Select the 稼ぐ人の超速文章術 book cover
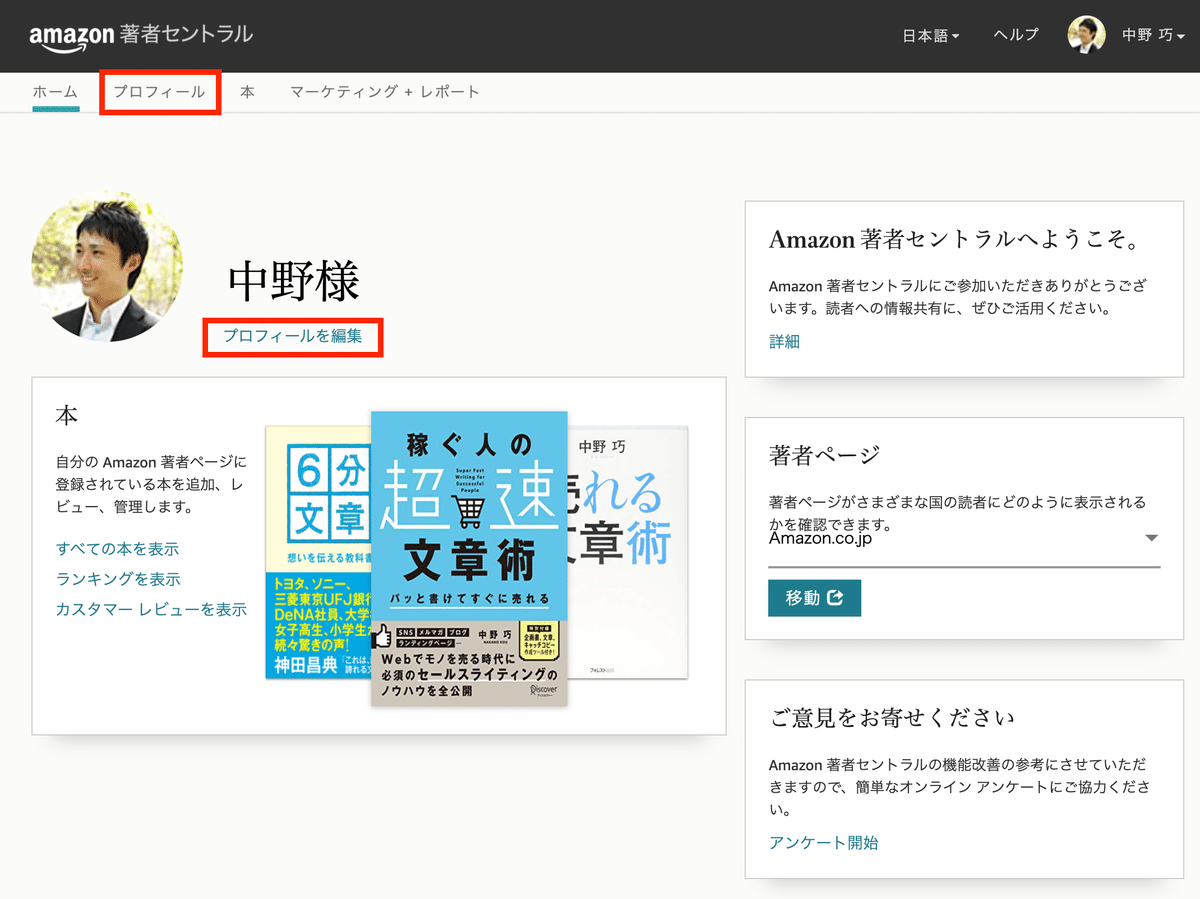Screen dimensions: 1200x899 coord(470,558)
